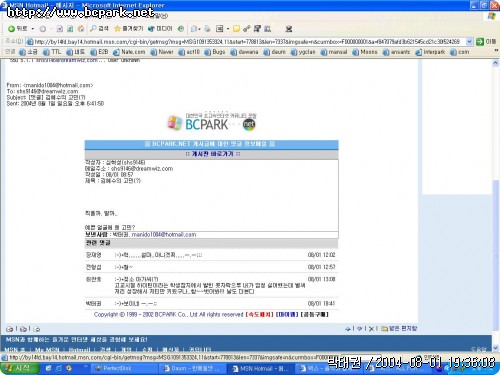The image size is (500, 375).
Task: Open the Edit icon dropdown arrow
Action: coord(228,29)
